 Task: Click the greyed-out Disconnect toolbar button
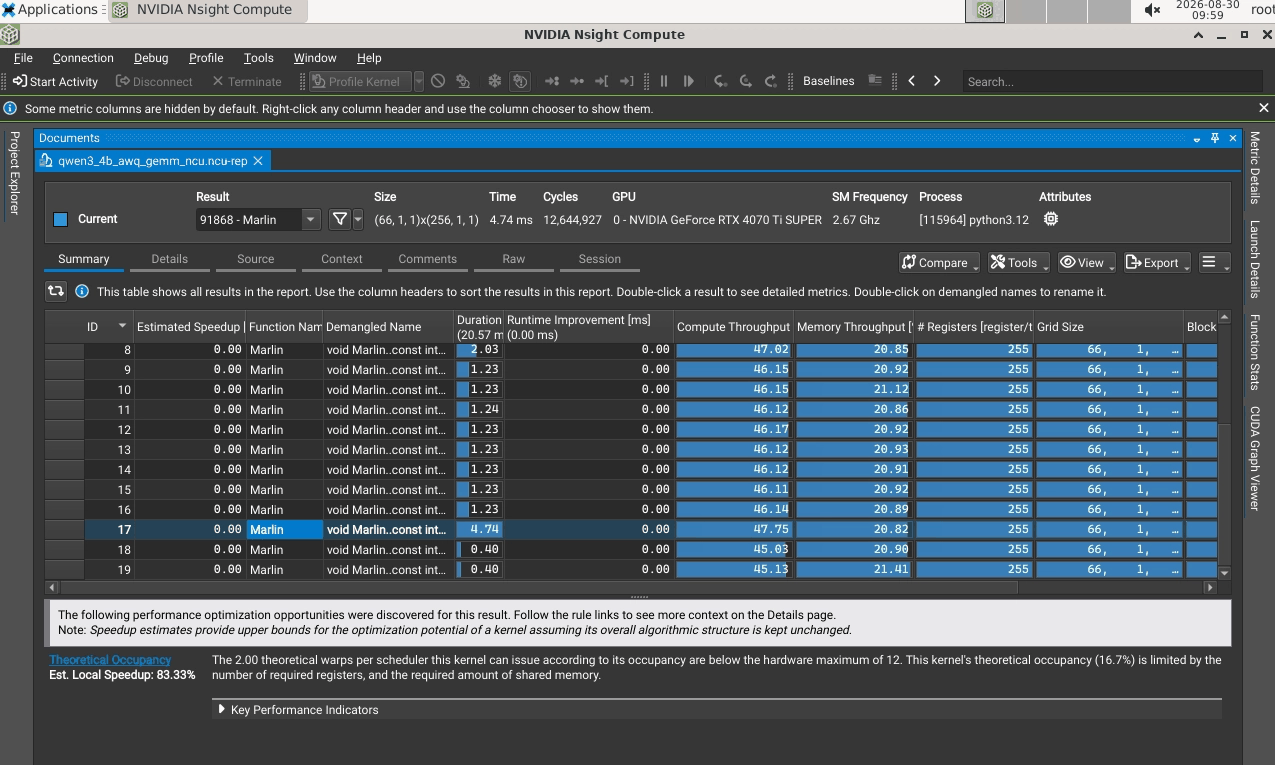pos(154,81)
